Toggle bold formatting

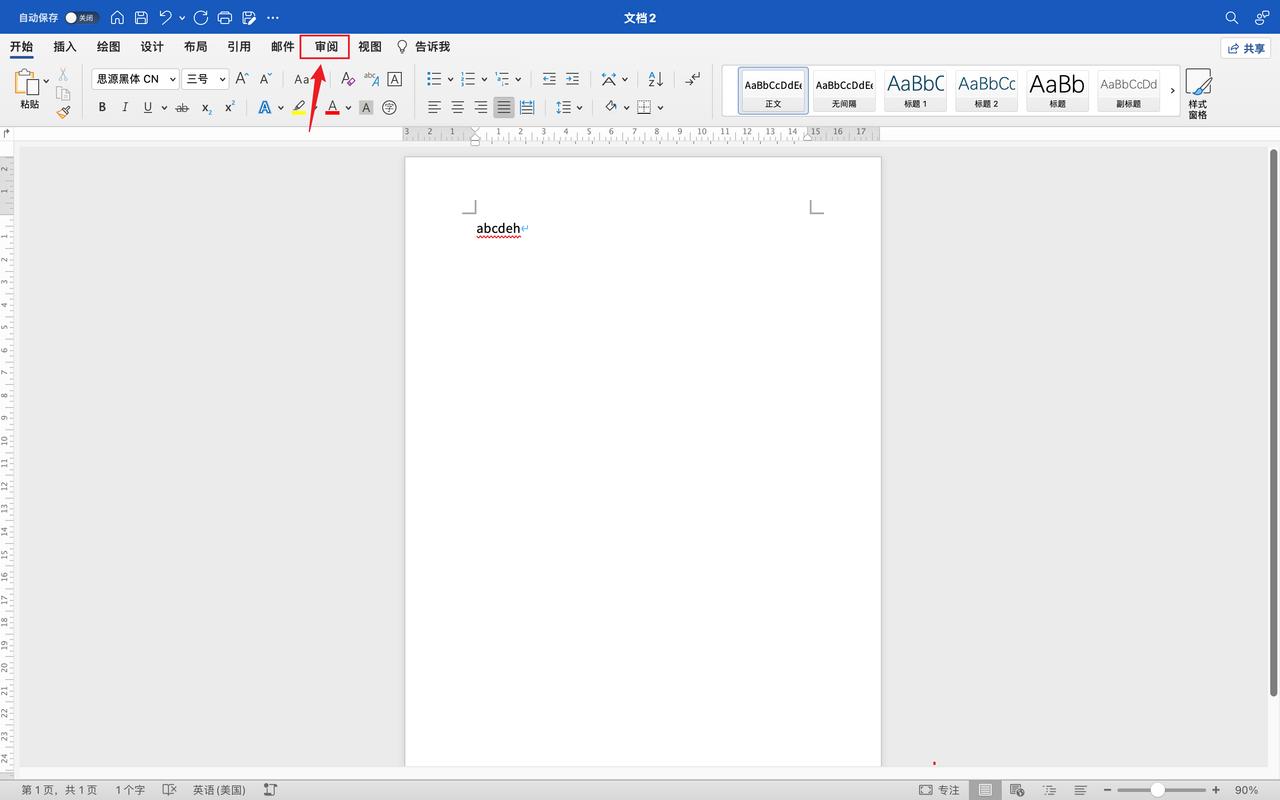pyautogui.click(x=102, y=107)
